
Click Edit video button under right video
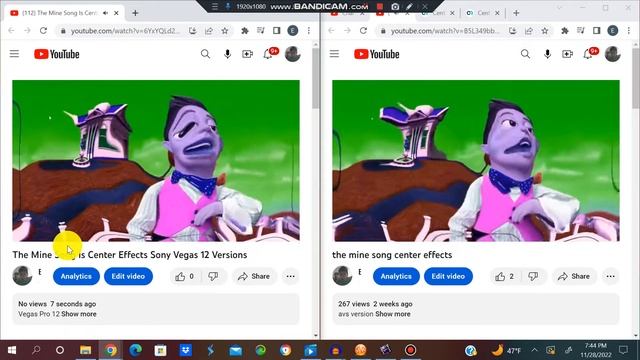coord(448,276)
